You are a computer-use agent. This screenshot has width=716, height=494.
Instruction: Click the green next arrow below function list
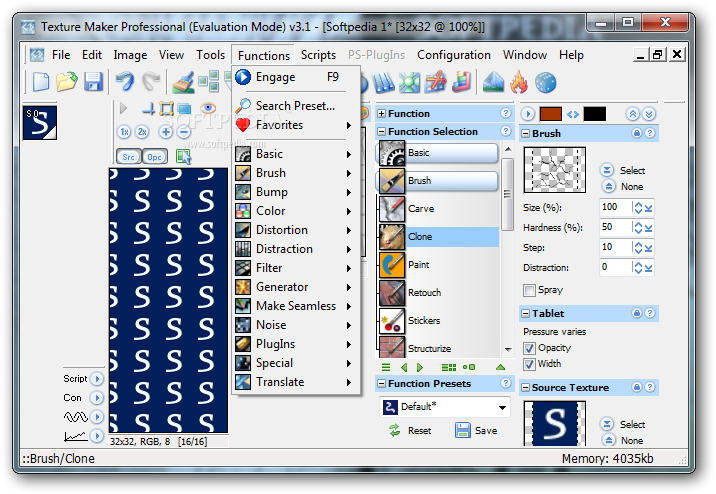(x=420, y=367)
